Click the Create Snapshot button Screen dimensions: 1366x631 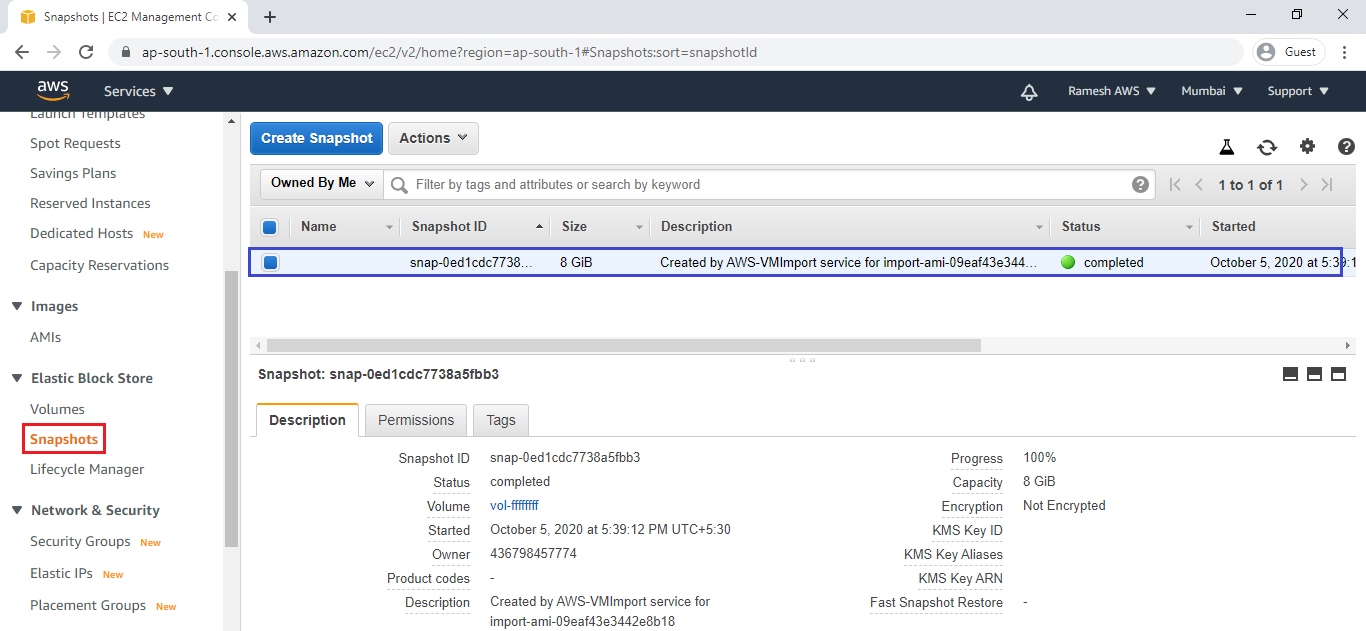(x=317, y=138)
